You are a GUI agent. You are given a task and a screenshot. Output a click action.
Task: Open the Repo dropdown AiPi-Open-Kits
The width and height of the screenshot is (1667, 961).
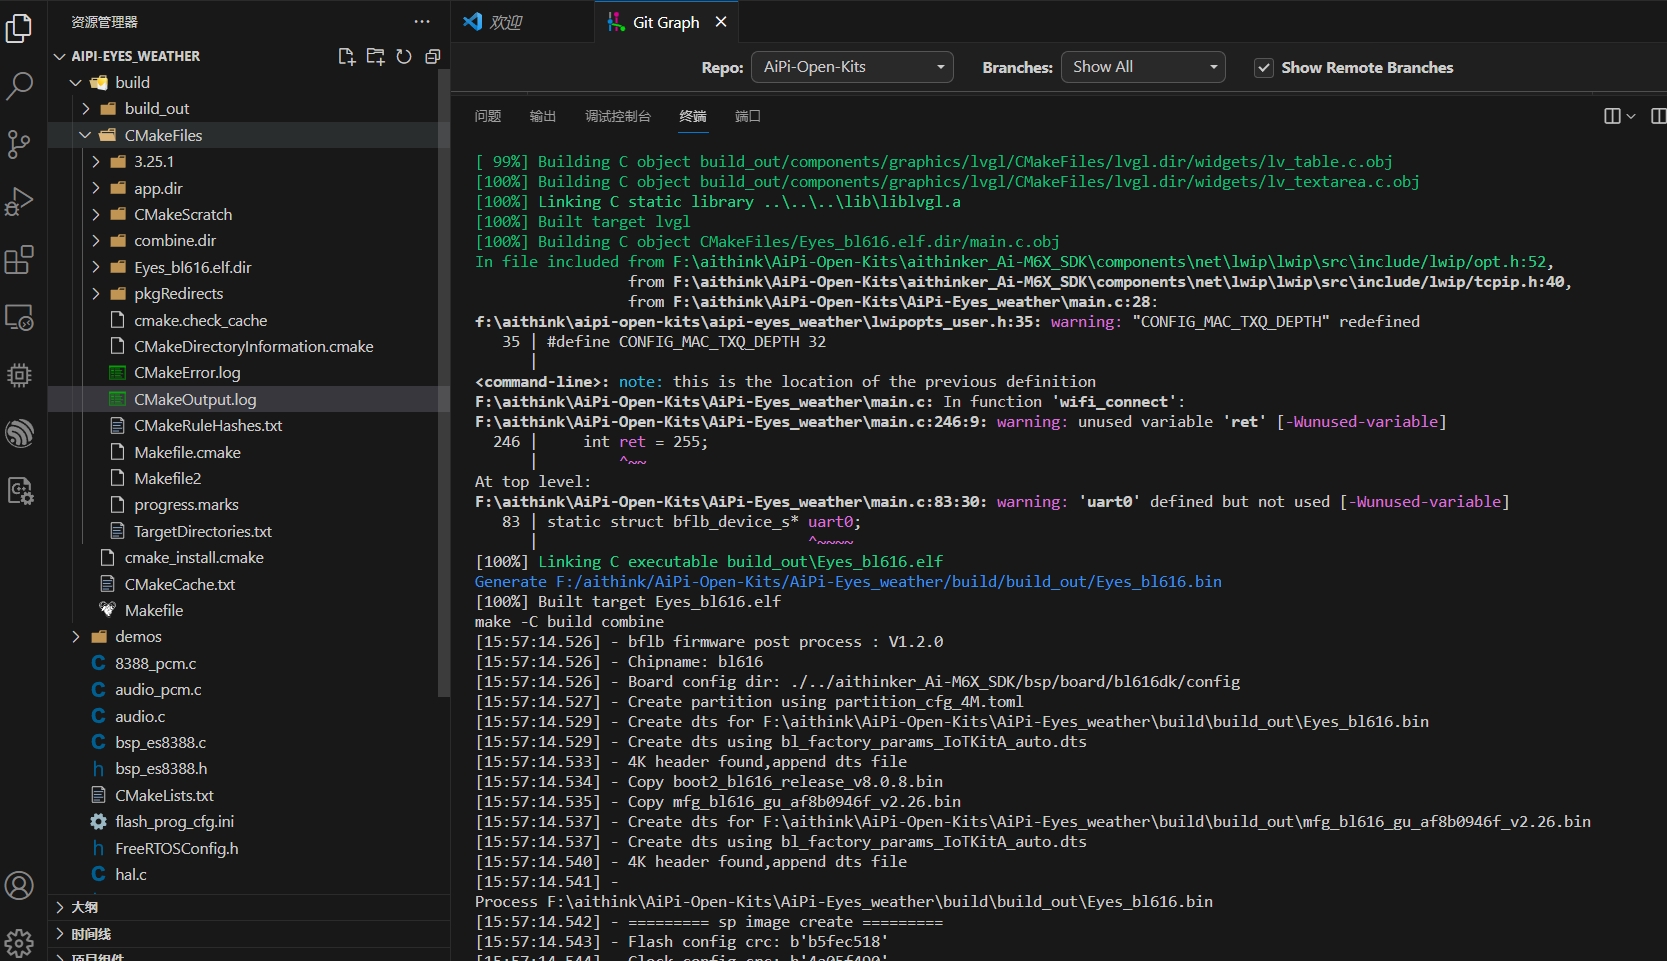pos(852,67)
